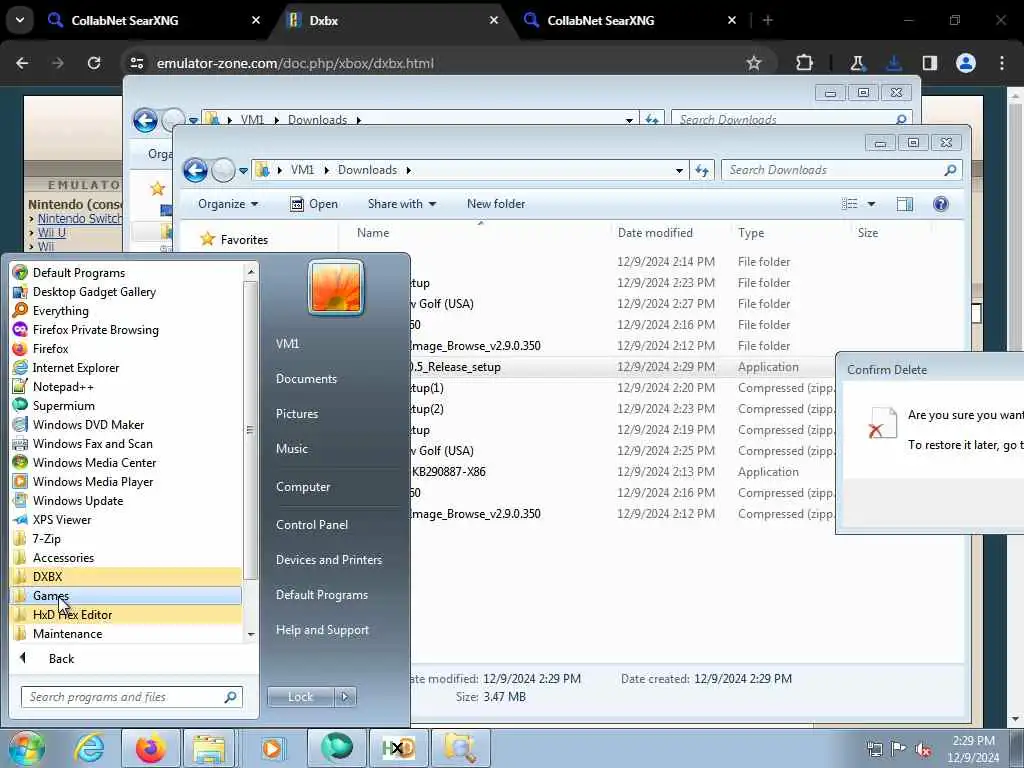Open the Share with dropdown
The height and width of the screenshot is (768, 1024).
(x=402, y=204)
